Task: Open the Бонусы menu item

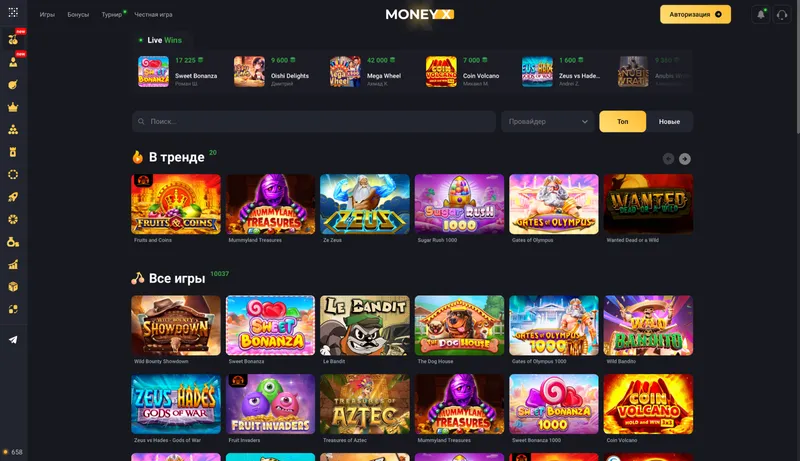Action: (78, 15)
